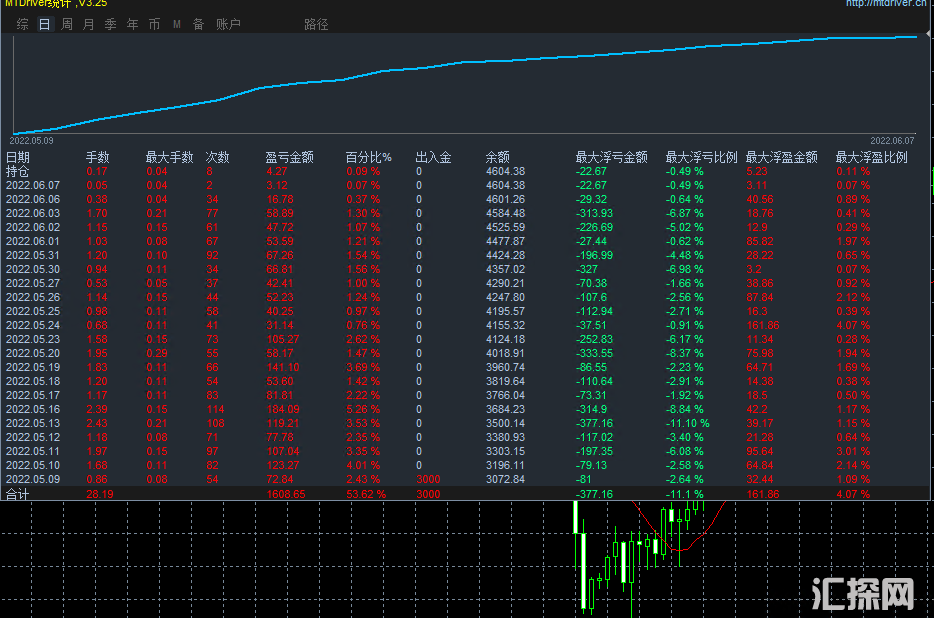Select the 日 daily statistics tab
The image size is (934, 618).
(44, 24)
